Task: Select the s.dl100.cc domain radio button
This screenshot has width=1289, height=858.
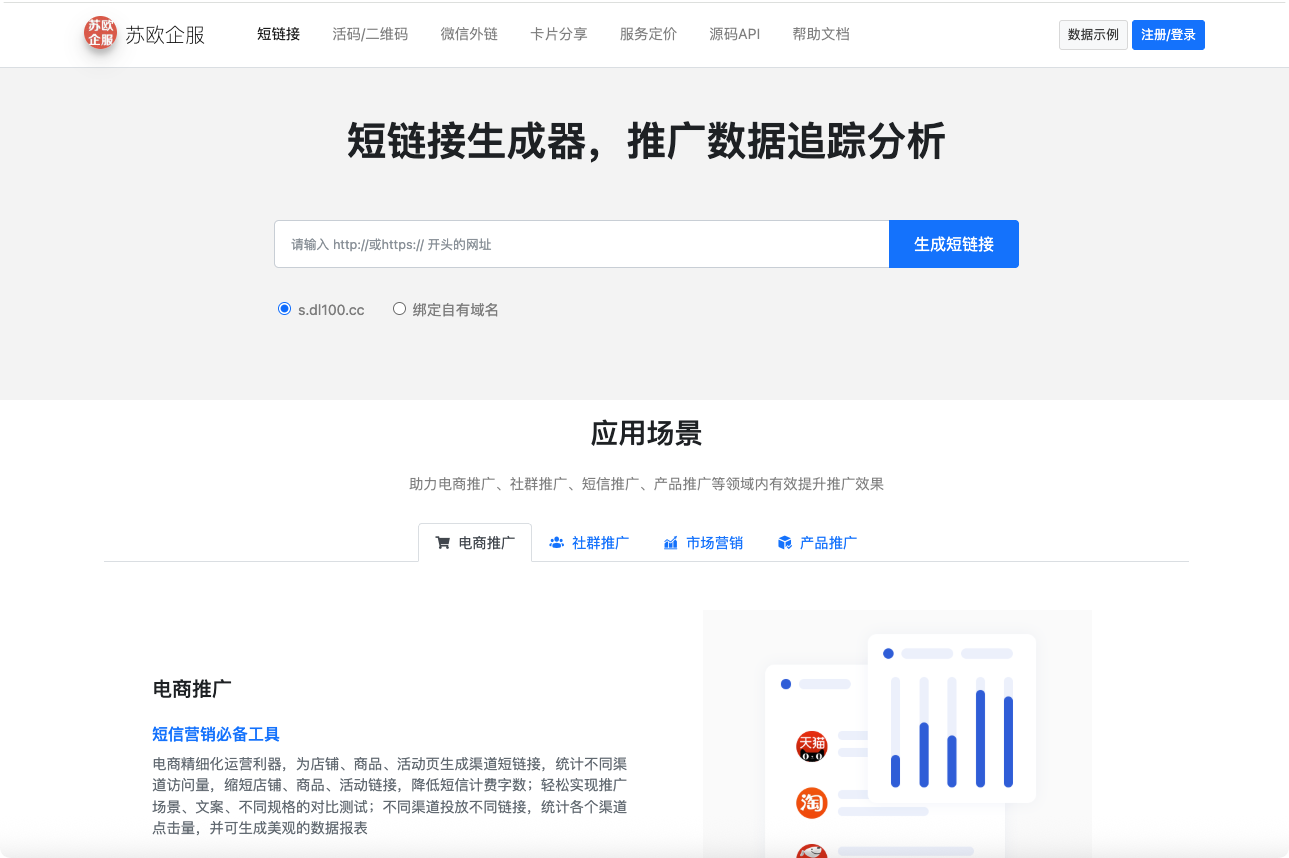Action: [284, 309]
